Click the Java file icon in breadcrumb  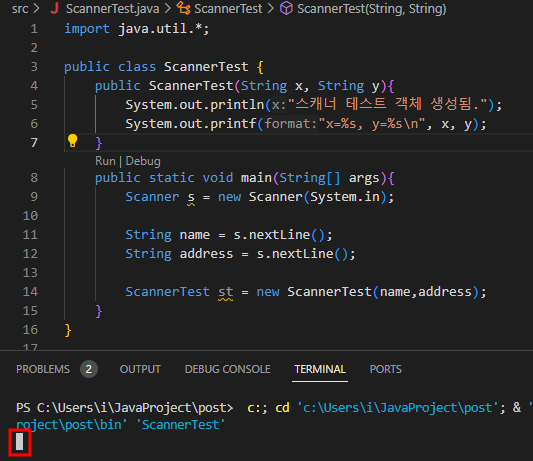[54, 8]
